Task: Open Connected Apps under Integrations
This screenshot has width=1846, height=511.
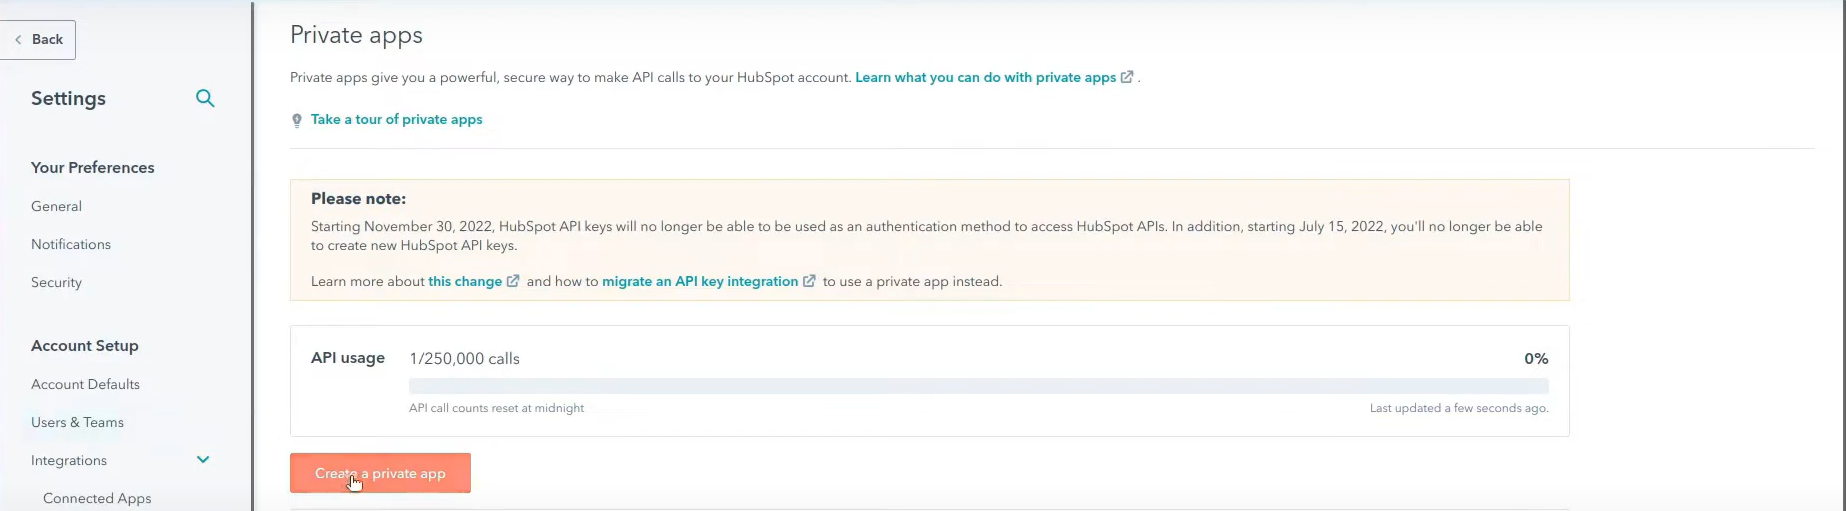Action: coord(97,498)
